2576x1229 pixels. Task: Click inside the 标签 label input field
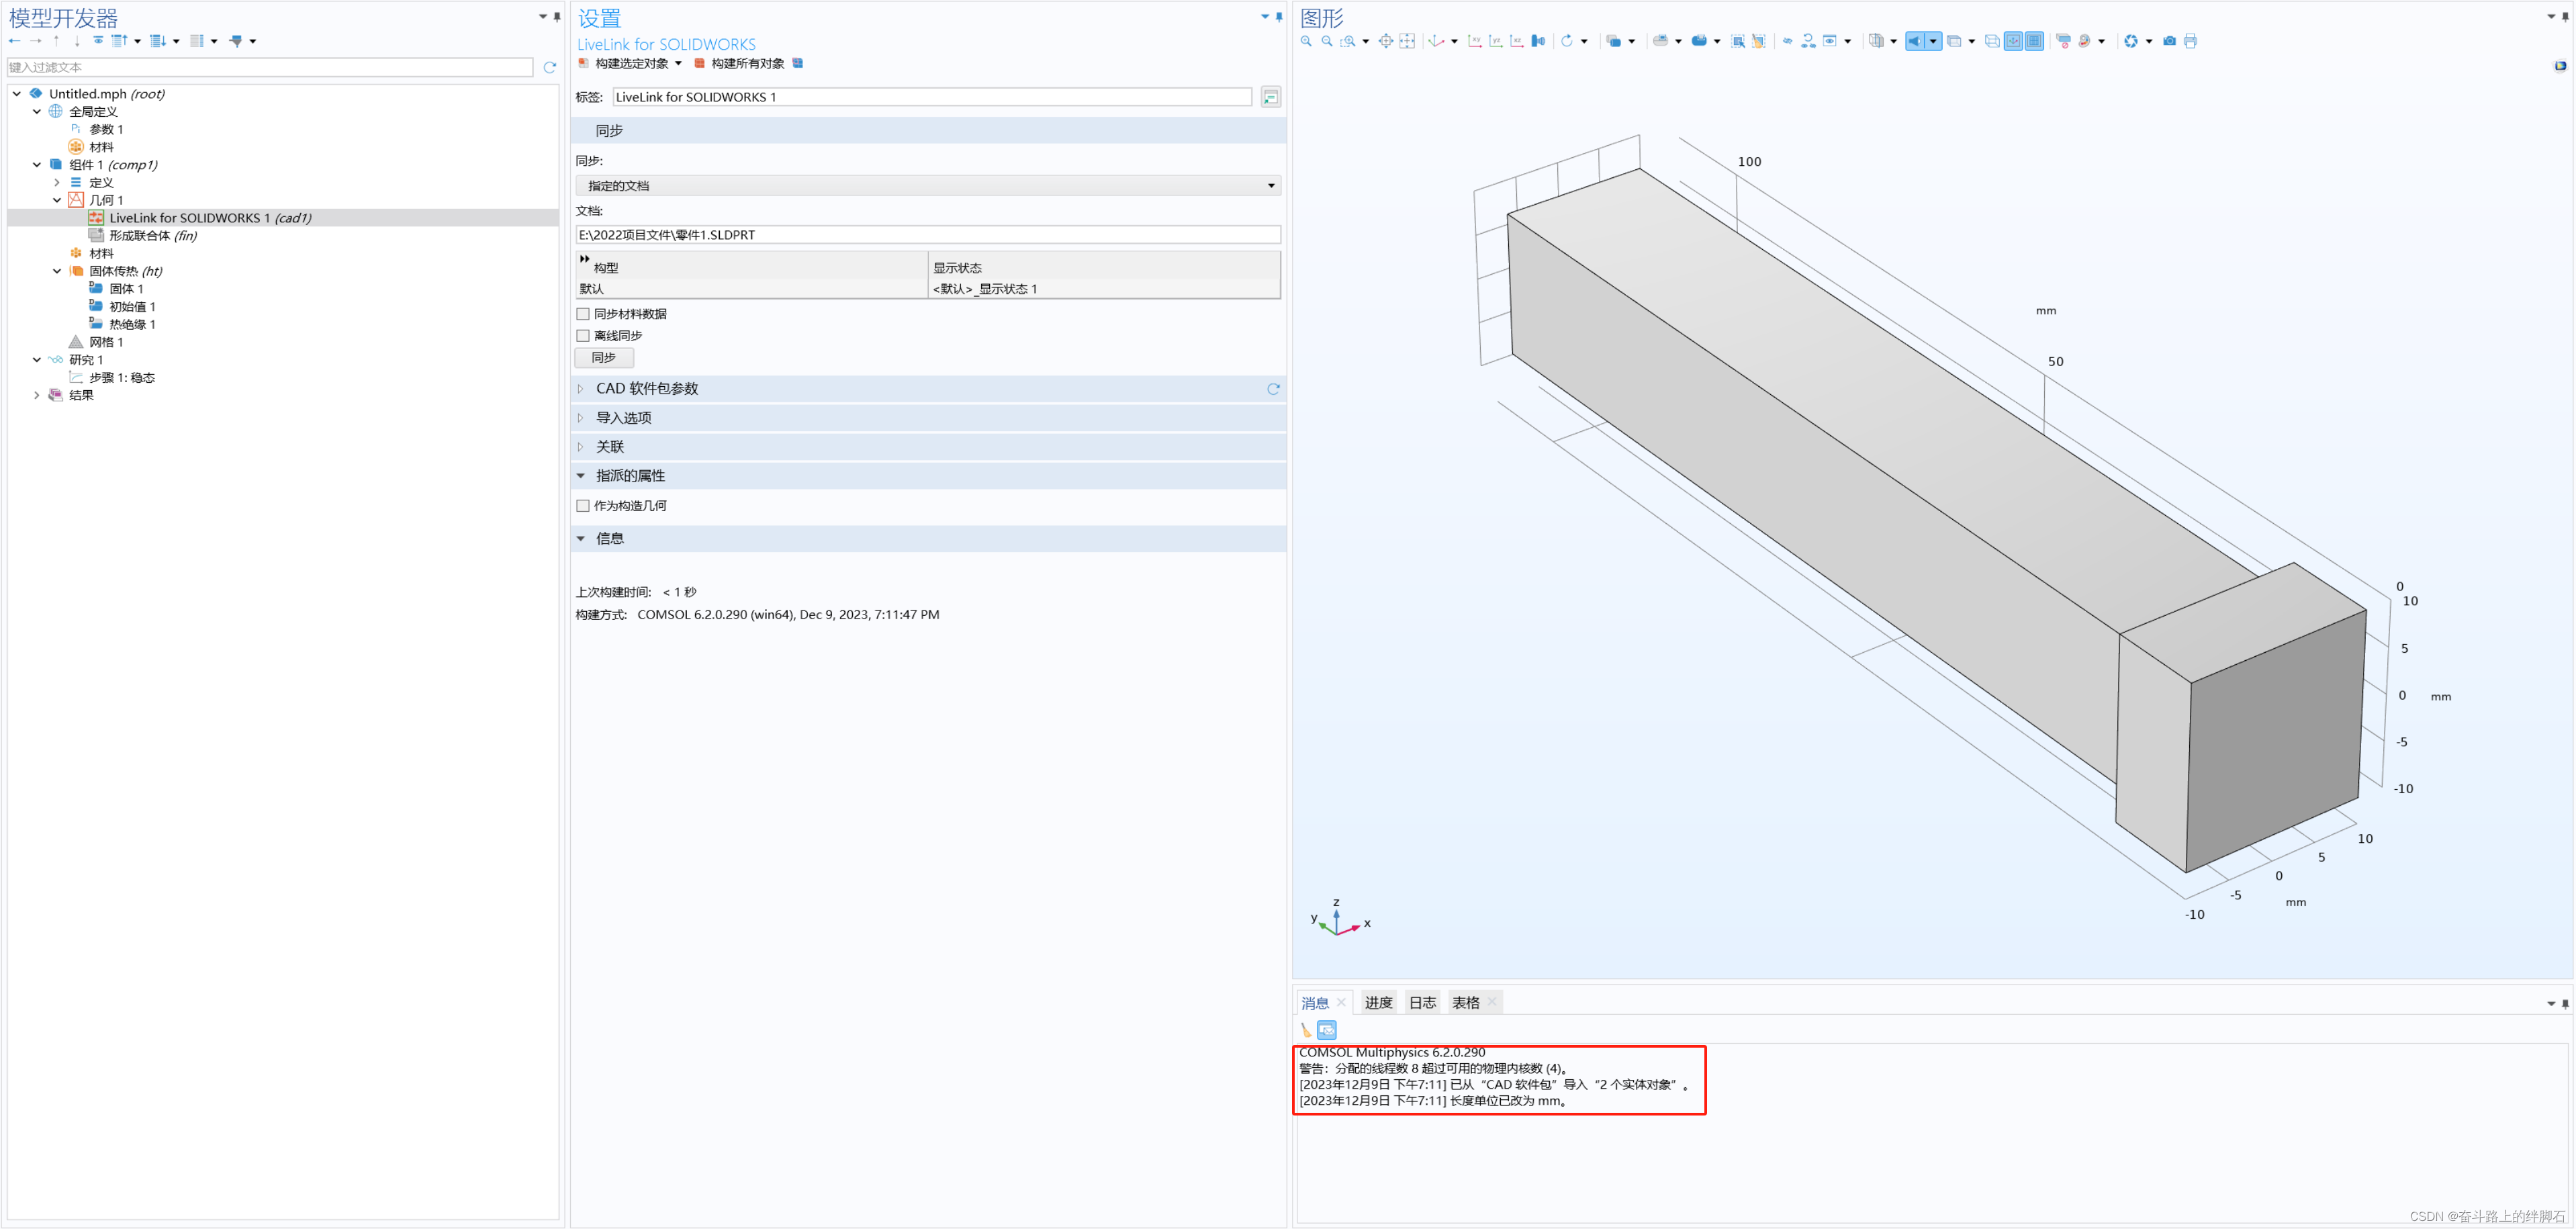point(930,96)
